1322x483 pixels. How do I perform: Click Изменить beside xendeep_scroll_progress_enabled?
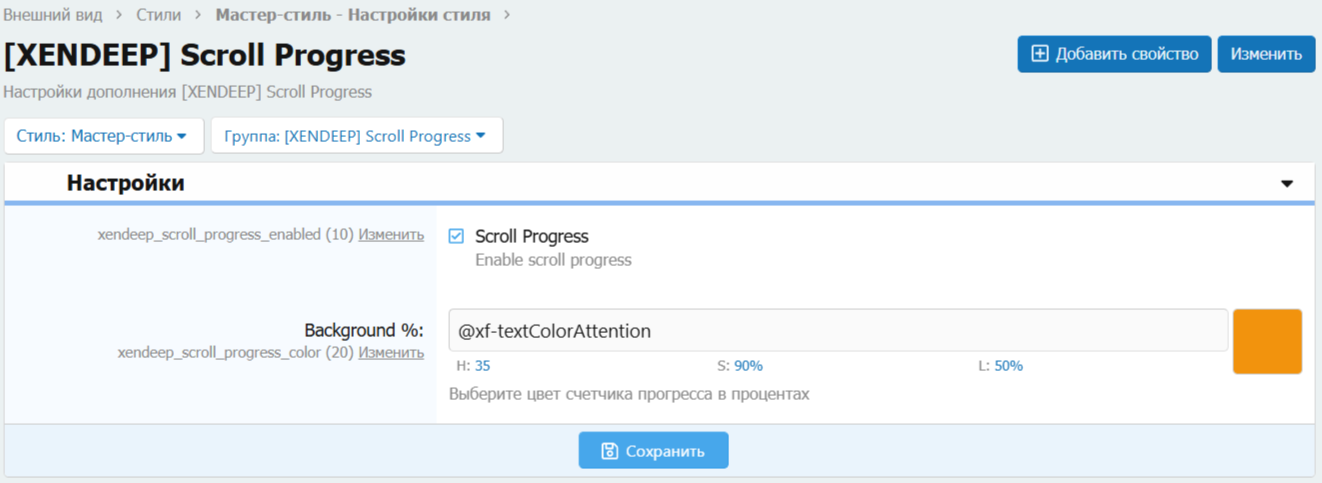[391, 235]
